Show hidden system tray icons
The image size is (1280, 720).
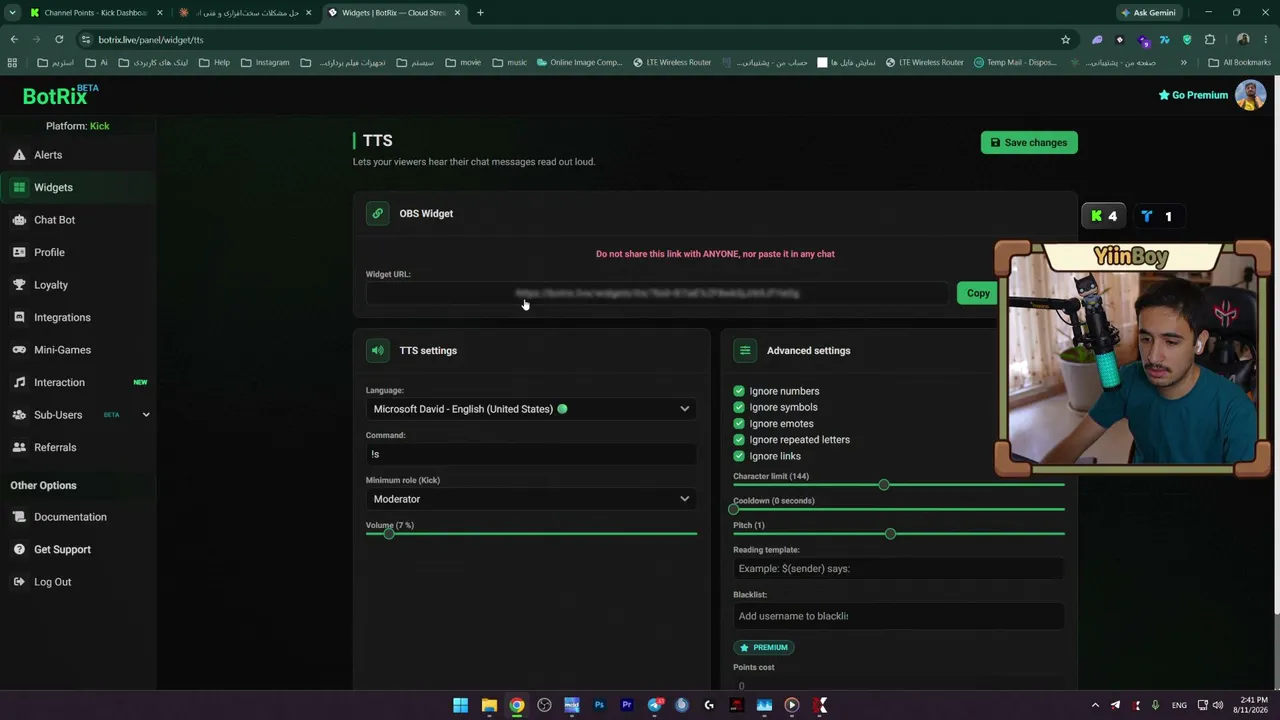click(1095, 705)
